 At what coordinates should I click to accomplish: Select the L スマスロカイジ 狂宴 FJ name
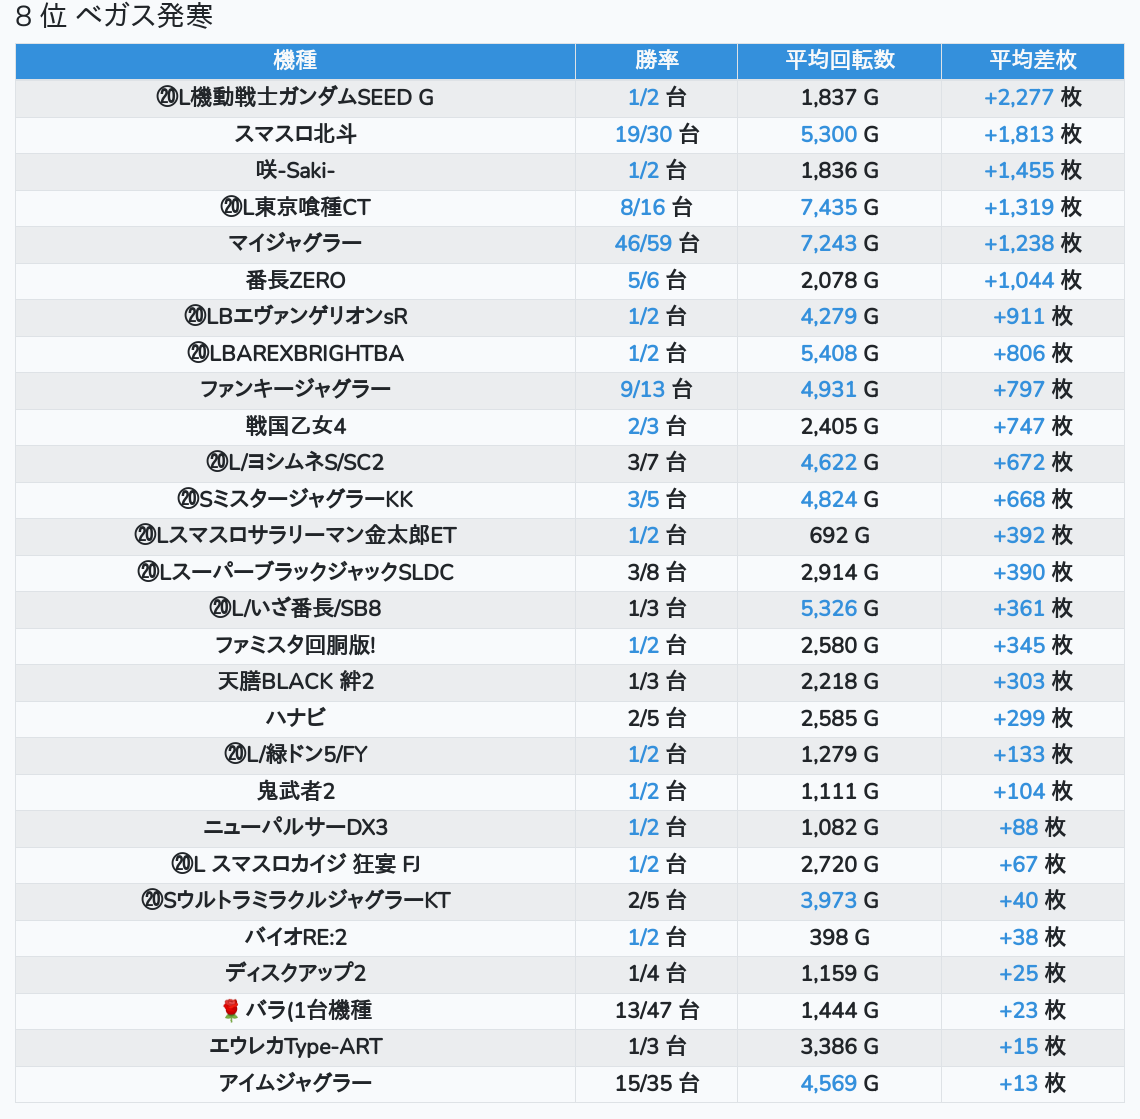pos(295,865)
